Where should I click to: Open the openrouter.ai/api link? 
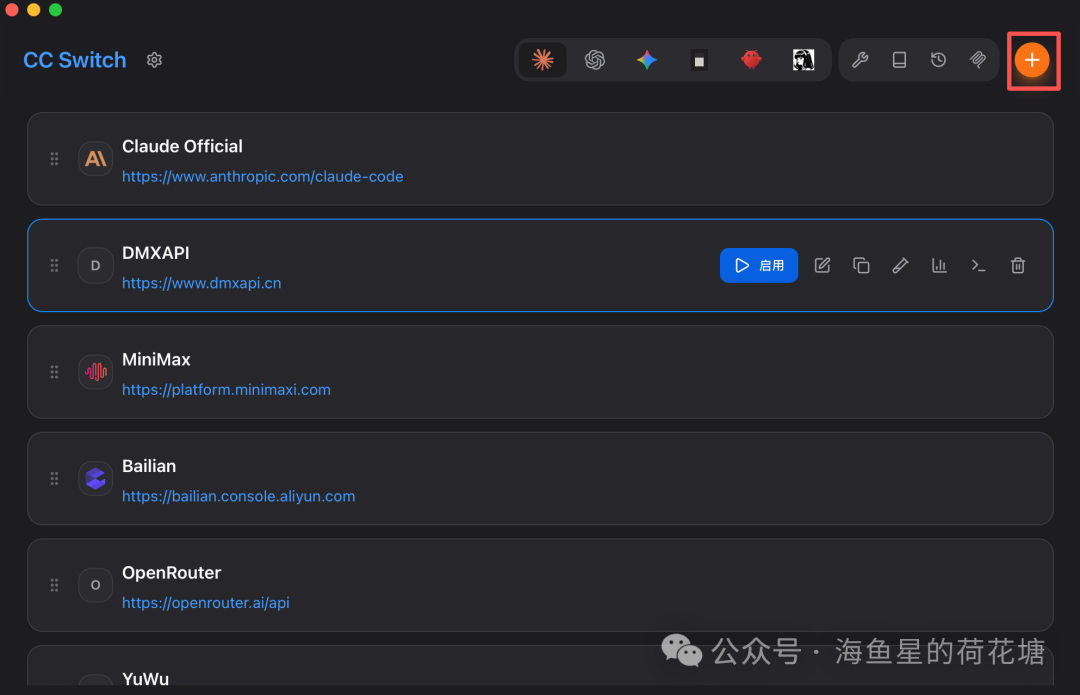click(x=205, y=603)
